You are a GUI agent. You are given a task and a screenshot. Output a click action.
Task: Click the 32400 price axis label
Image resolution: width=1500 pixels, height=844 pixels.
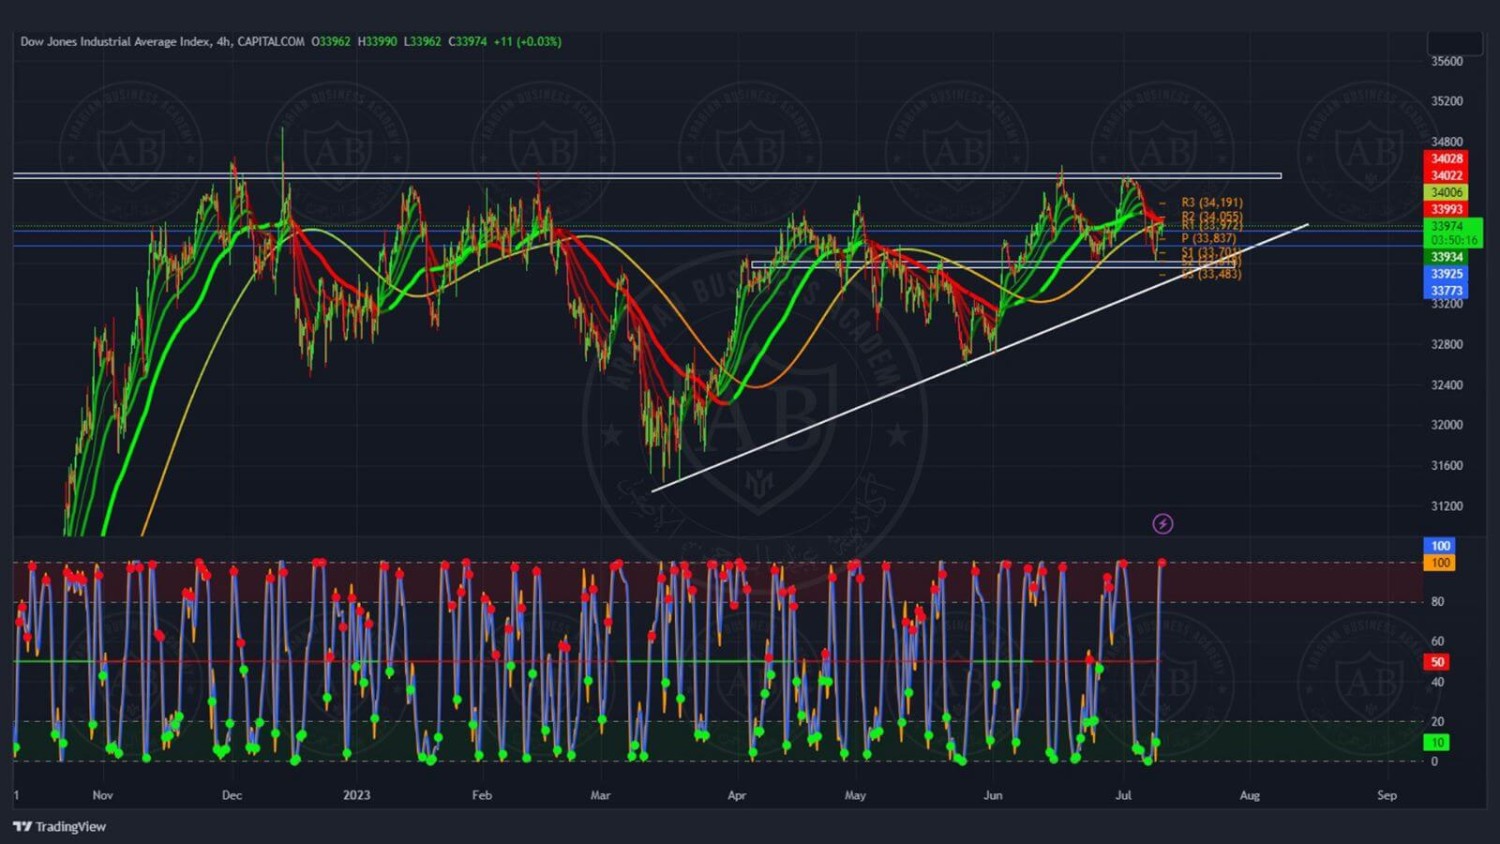coord(1446,384)
